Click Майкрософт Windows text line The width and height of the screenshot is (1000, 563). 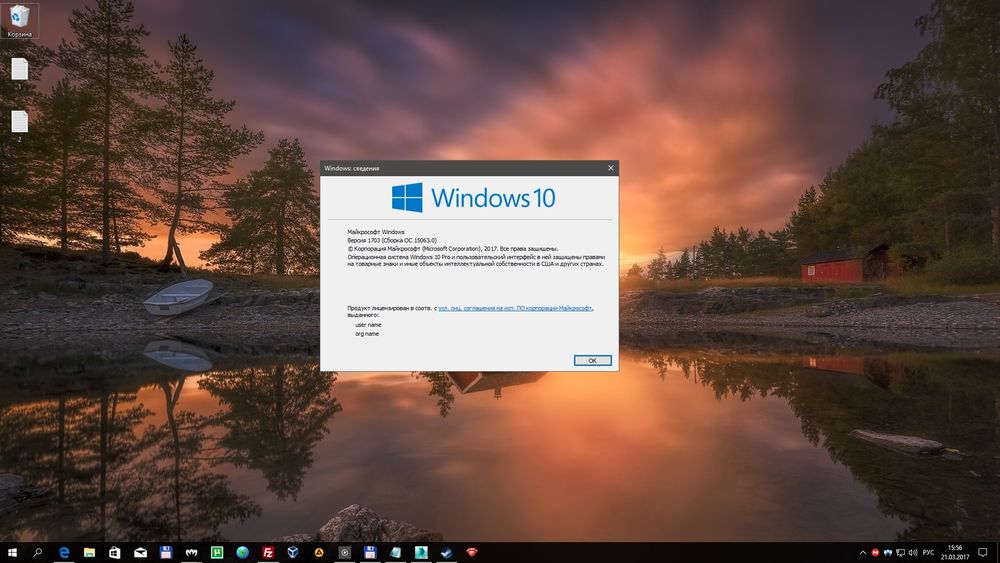(x=376, y=232)
